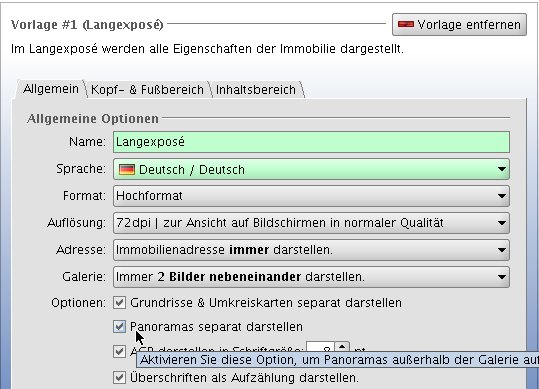Click the spinner up arrow for AGB font size
This screenshot has width=539, height=389.
[342, 347]
